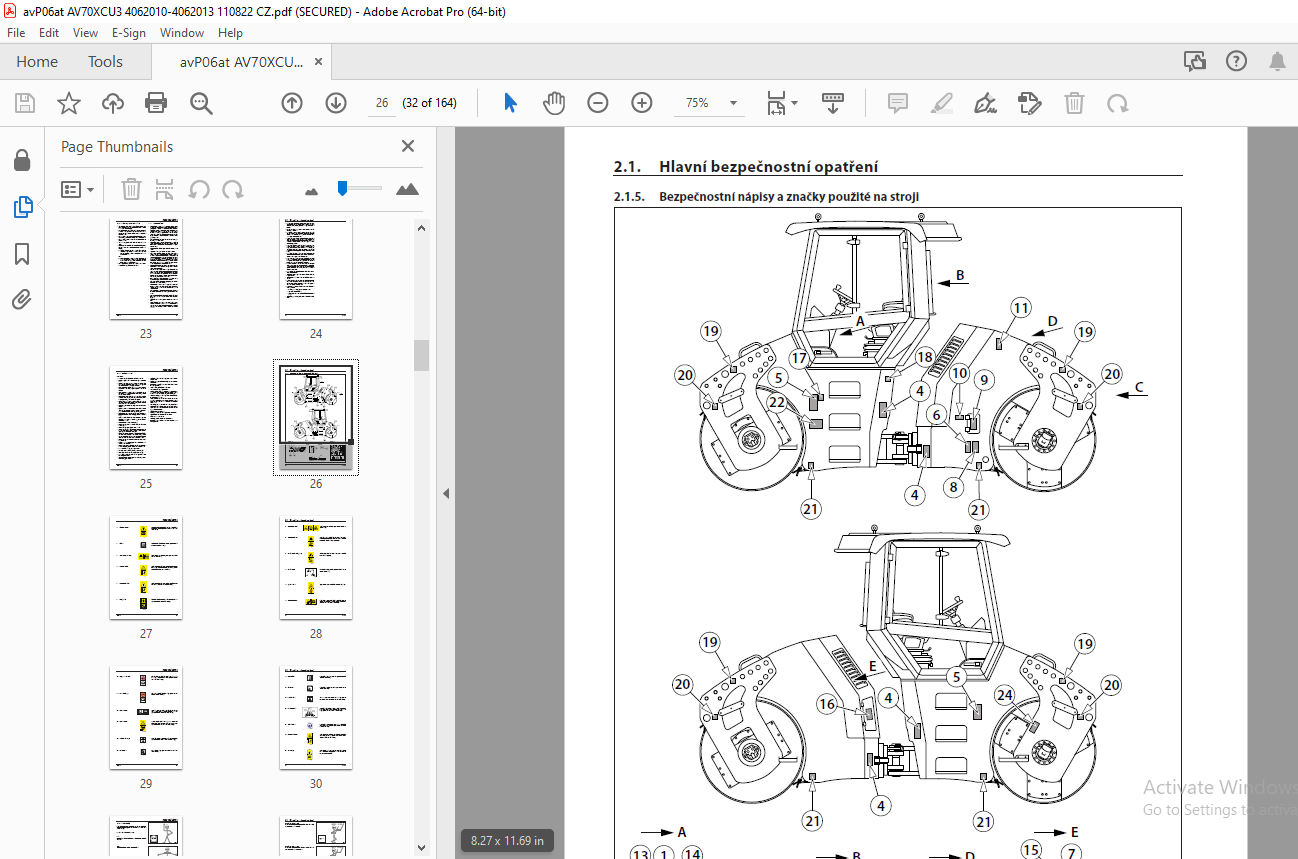Switch to the Home tab
The image size is (1298, 859).
pyautogui.click(x=37, y=61)
